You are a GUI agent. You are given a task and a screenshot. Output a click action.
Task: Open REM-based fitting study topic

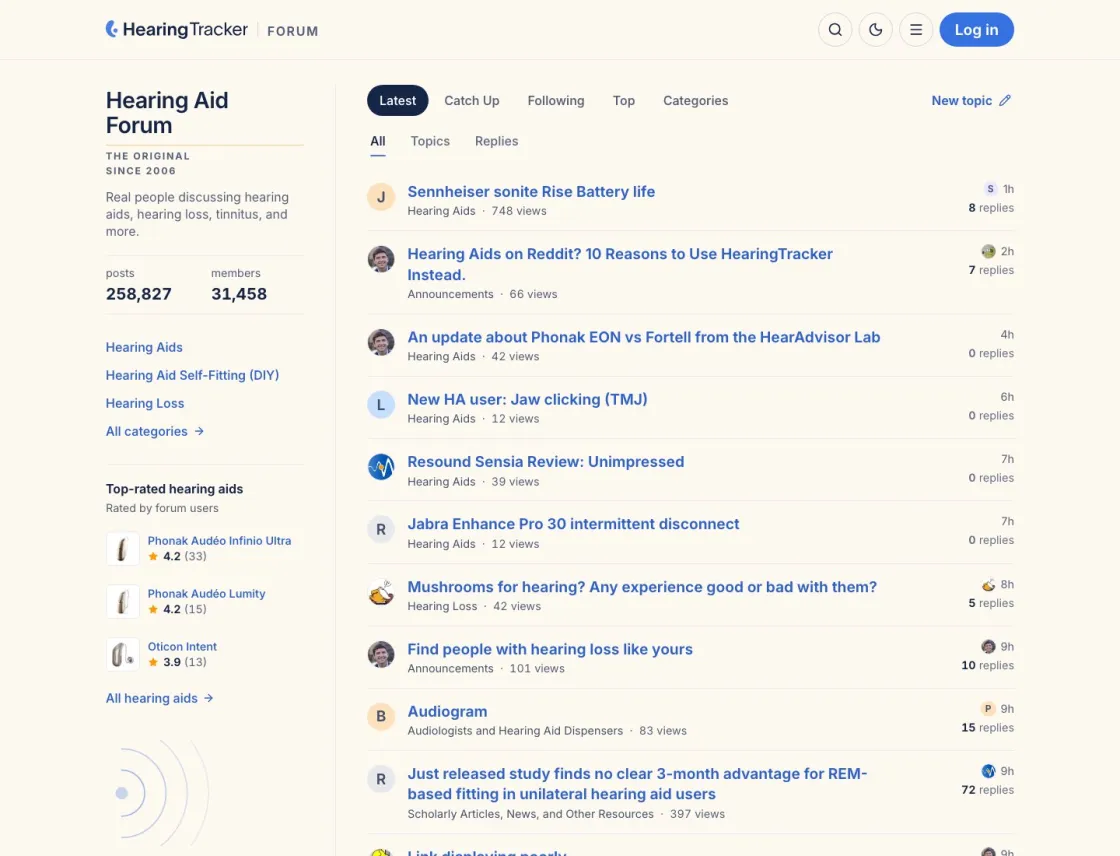(637, 784)
